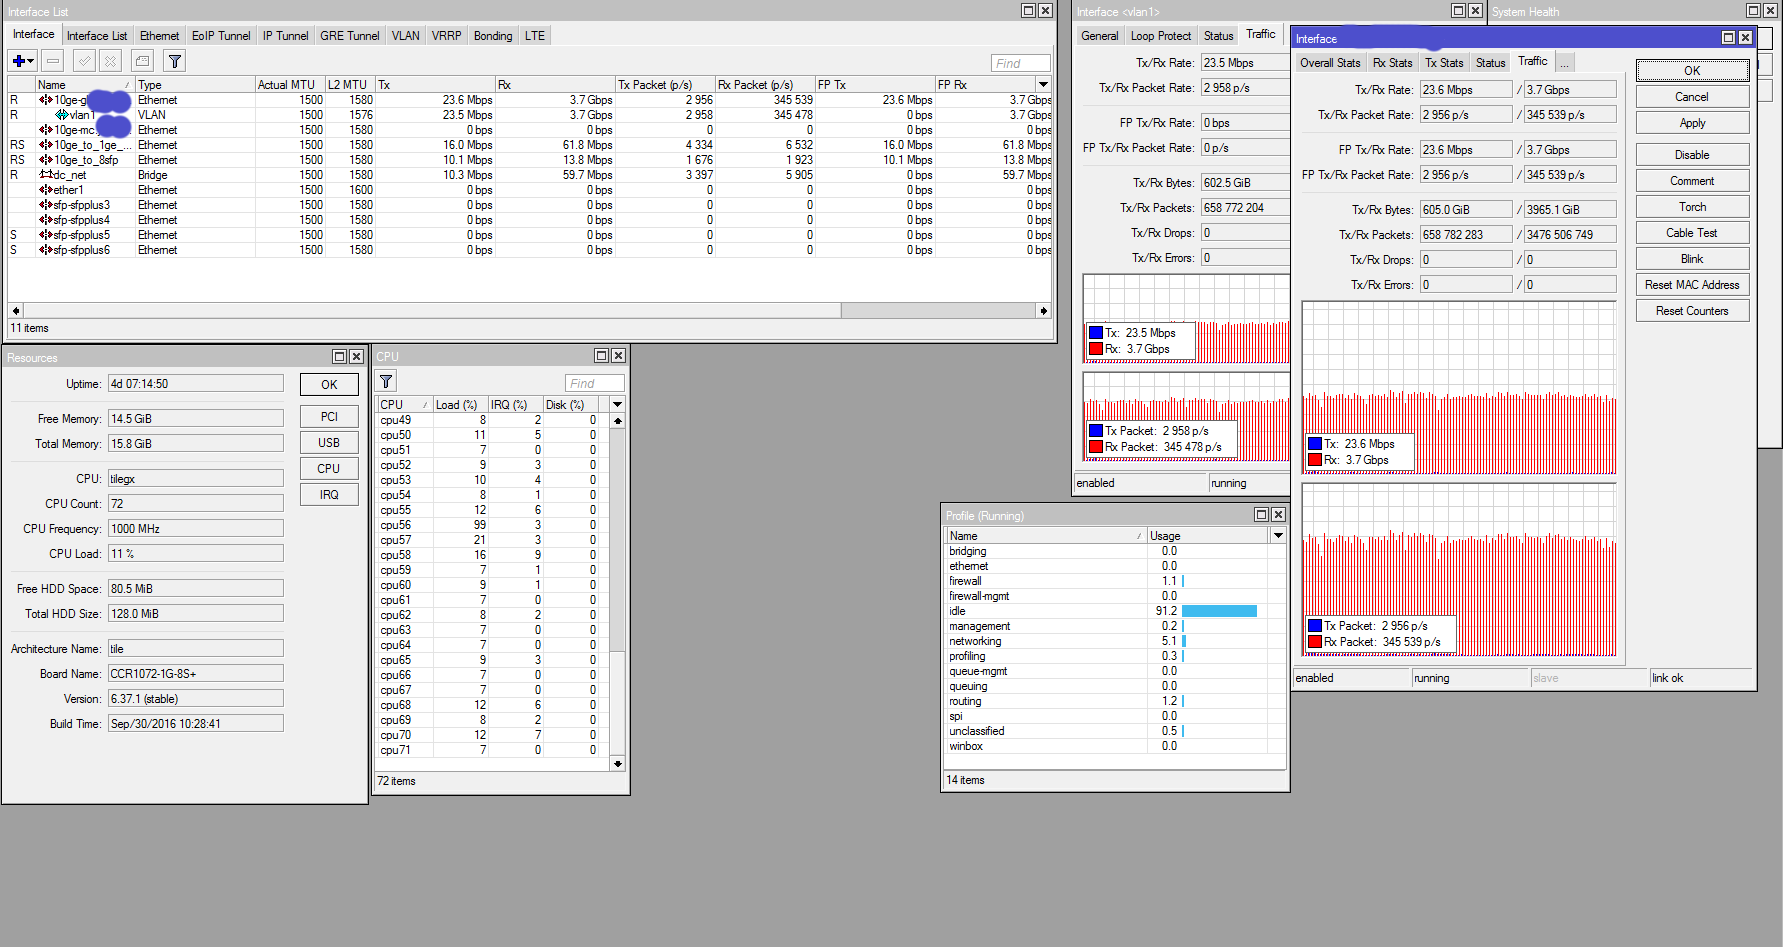Open column dropdown in Profile table
This screenshot has width=1783, height=947.
(x=1277, y=536)
